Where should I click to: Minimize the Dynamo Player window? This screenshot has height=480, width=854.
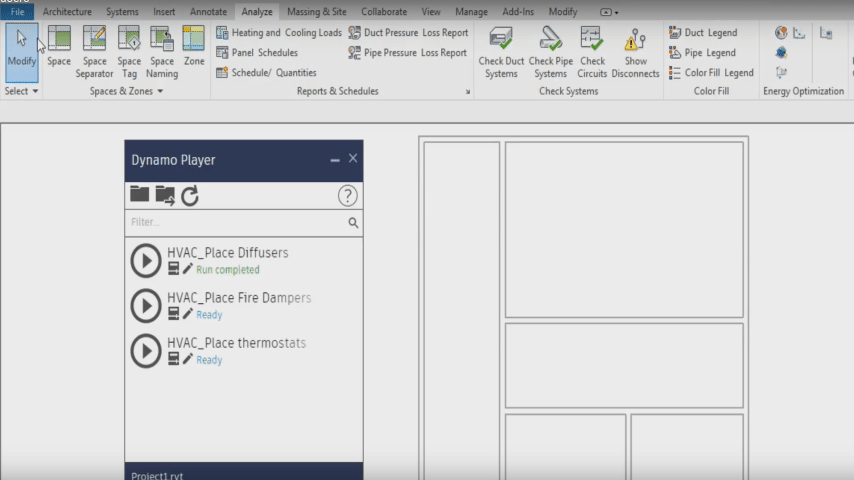point(335,160)
